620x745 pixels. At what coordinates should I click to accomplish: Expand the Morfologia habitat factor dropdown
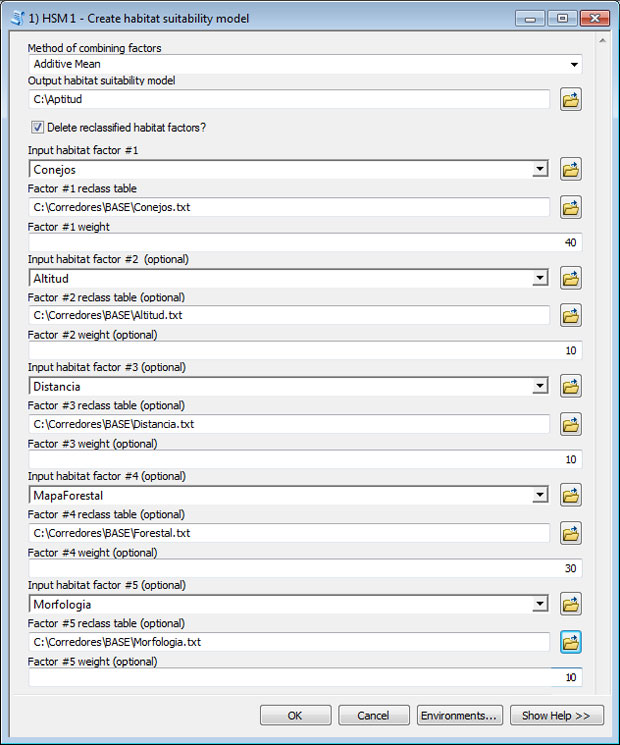click(x=540, y=604)
